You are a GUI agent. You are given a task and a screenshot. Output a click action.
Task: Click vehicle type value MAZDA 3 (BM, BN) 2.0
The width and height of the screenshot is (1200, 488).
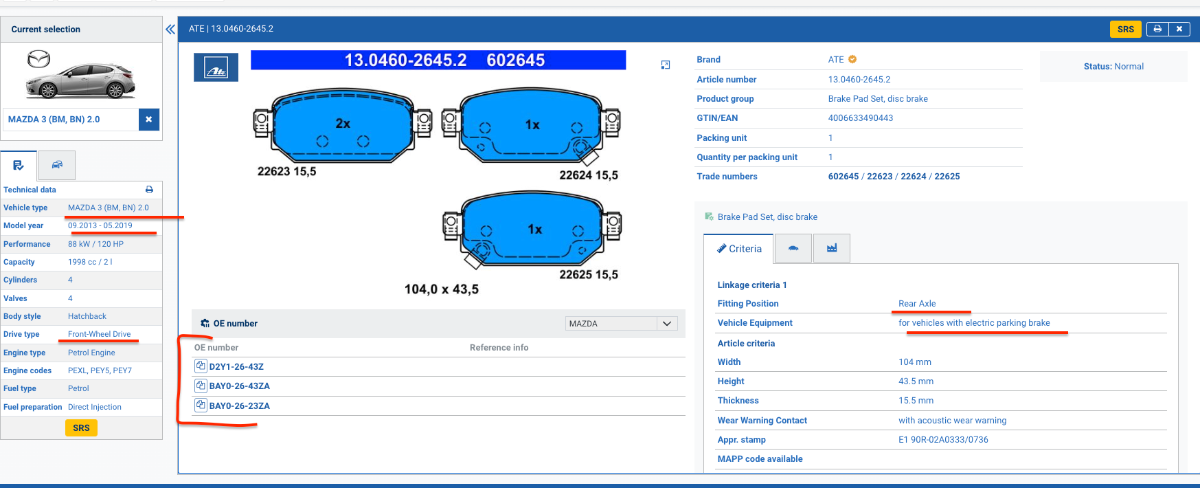point(108,208)
